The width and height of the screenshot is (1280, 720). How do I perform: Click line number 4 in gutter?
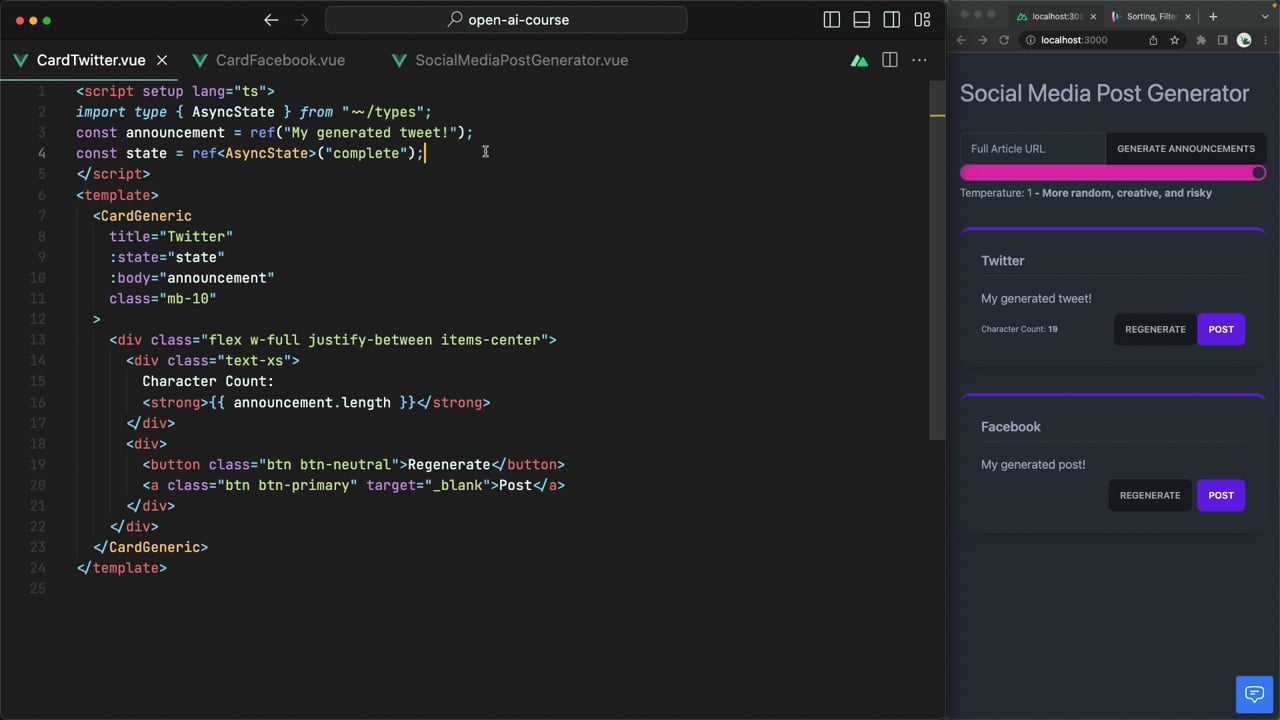point(41,153)
